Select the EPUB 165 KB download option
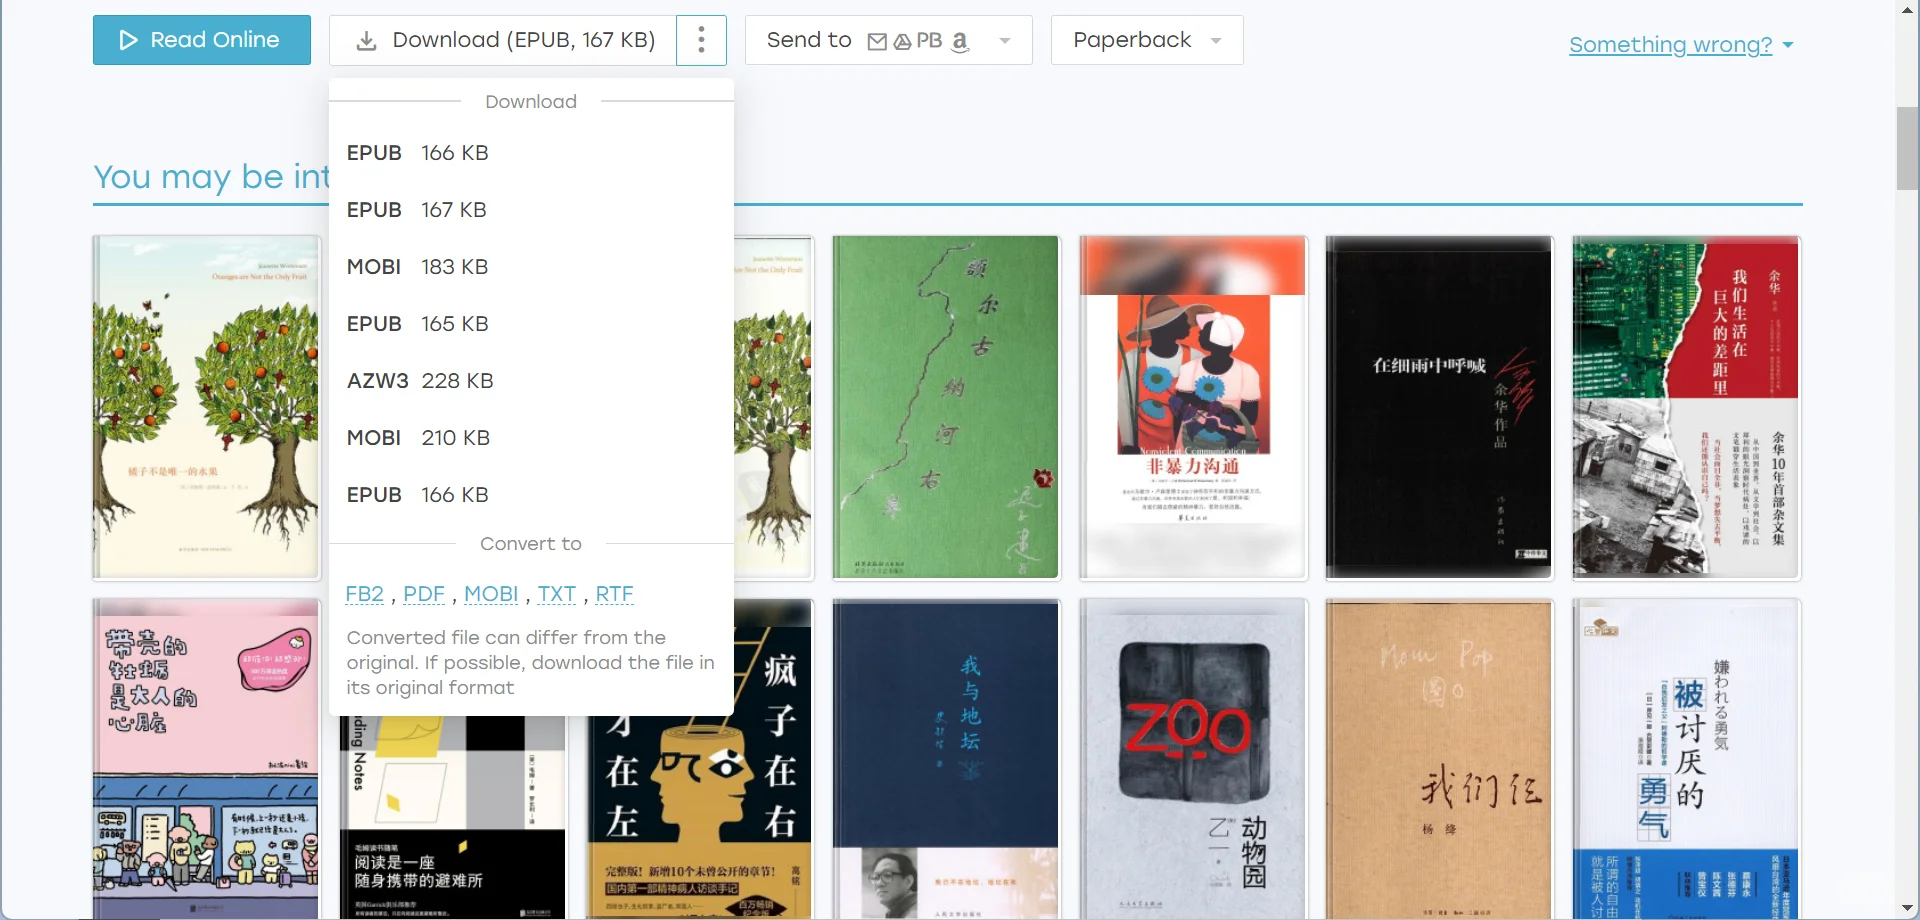This screenshot has height=920, width=1920. tap(531, 324)
